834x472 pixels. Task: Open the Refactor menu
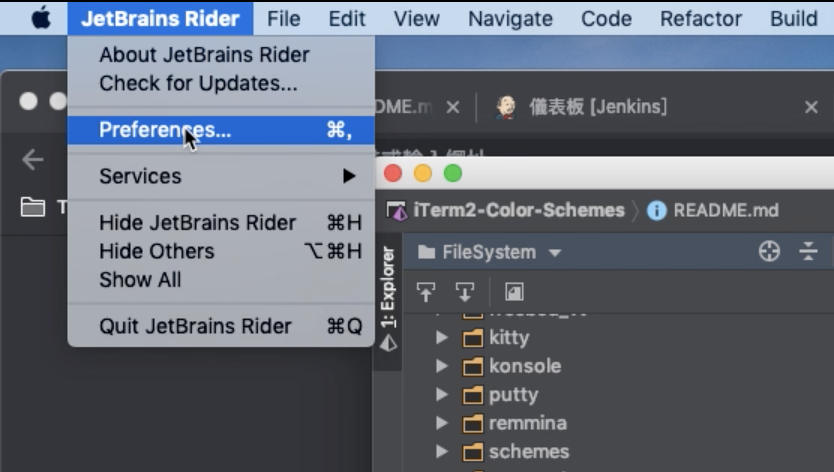(701, 19)
